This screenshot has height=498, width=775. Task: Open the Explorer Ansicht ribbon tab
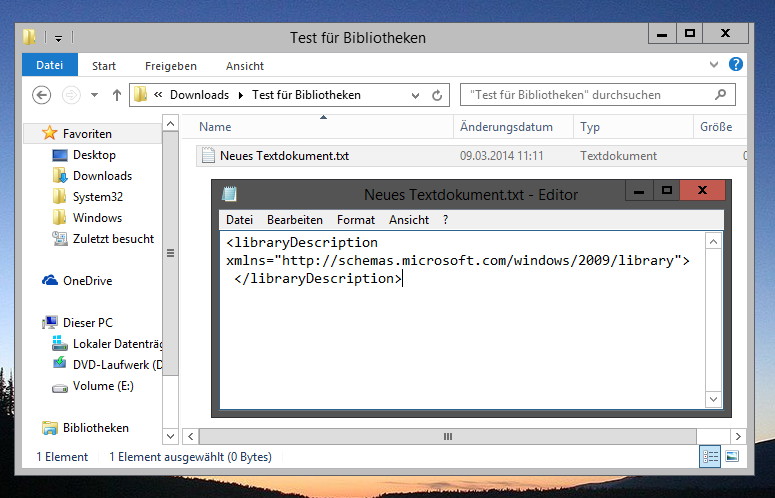[245, 66]
